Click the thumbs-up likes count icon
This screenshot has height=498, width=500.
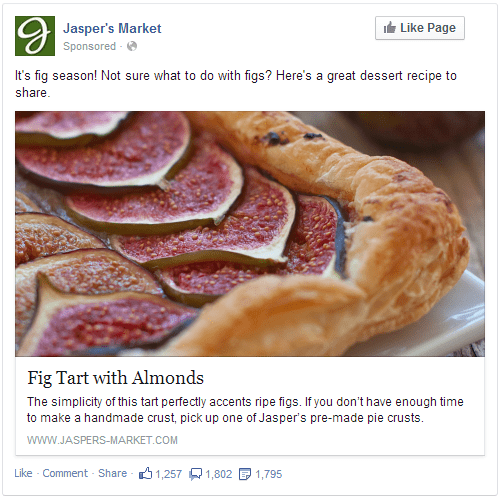(145, 473)
